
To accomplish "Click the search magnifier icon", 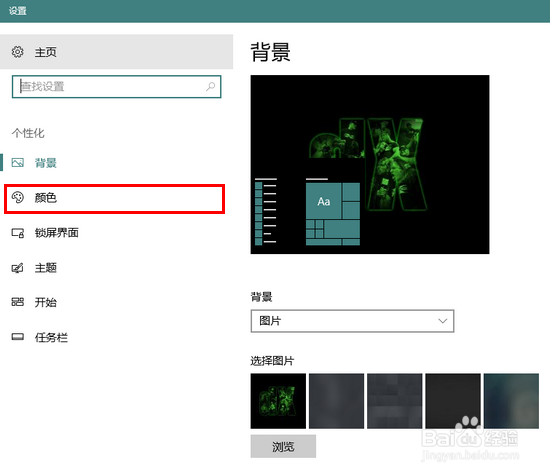I will pos(210,86).
